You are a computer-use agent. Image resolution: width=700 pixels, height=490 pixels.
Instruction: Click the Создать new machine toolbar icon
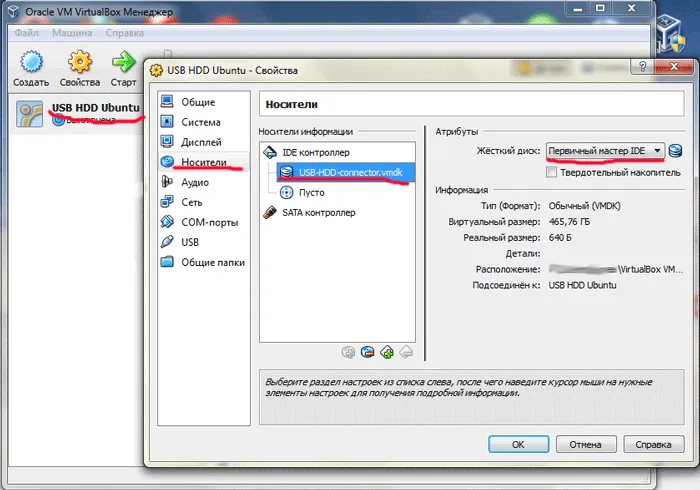click(31, 62)
